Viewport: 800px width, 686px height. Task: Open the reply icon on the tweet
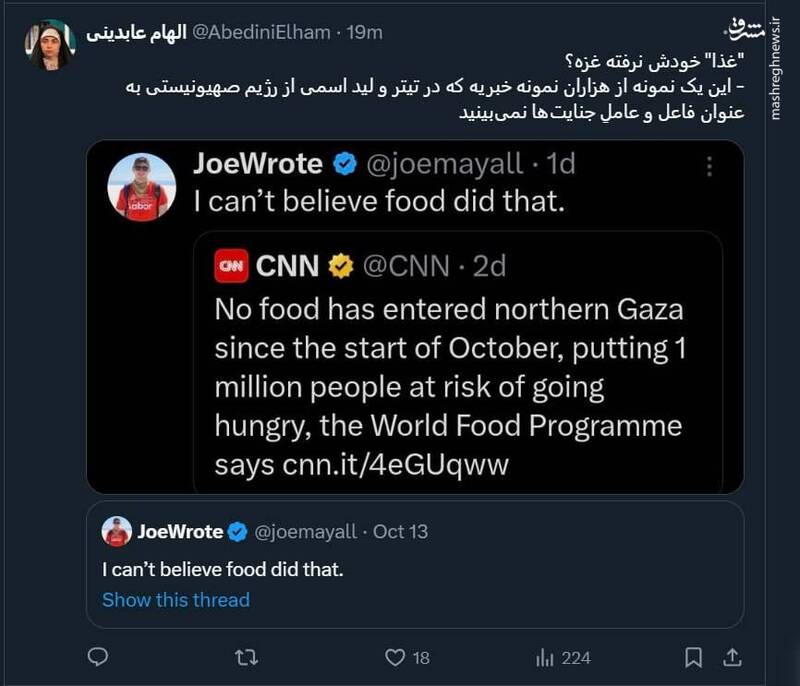point(96,655)
